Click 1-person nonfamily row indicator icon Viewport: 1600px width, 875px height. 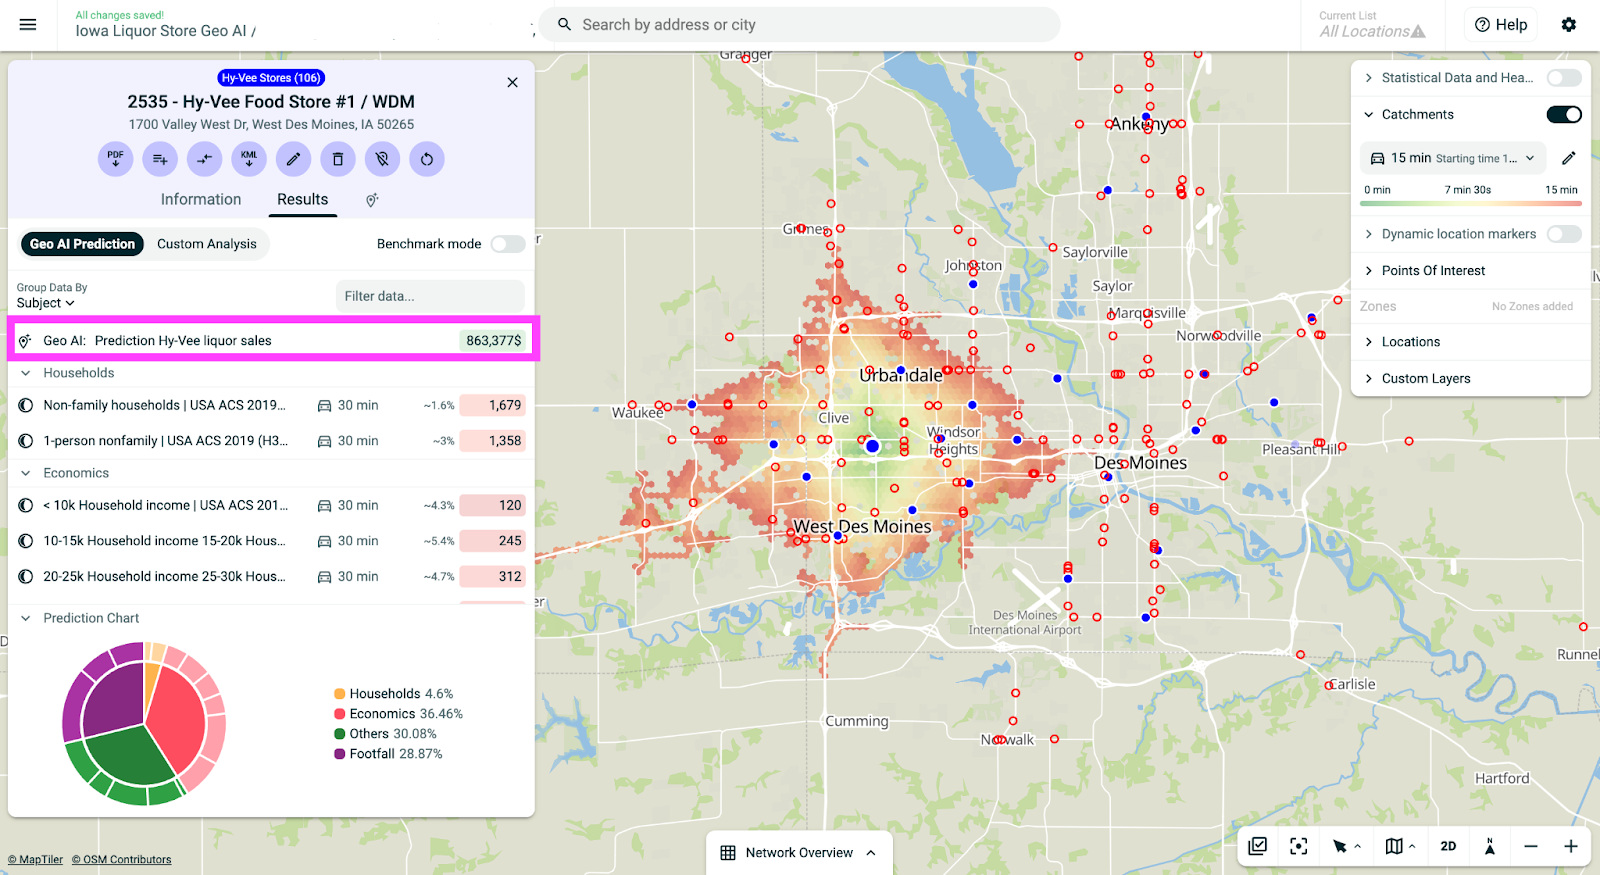pos(26,441)
